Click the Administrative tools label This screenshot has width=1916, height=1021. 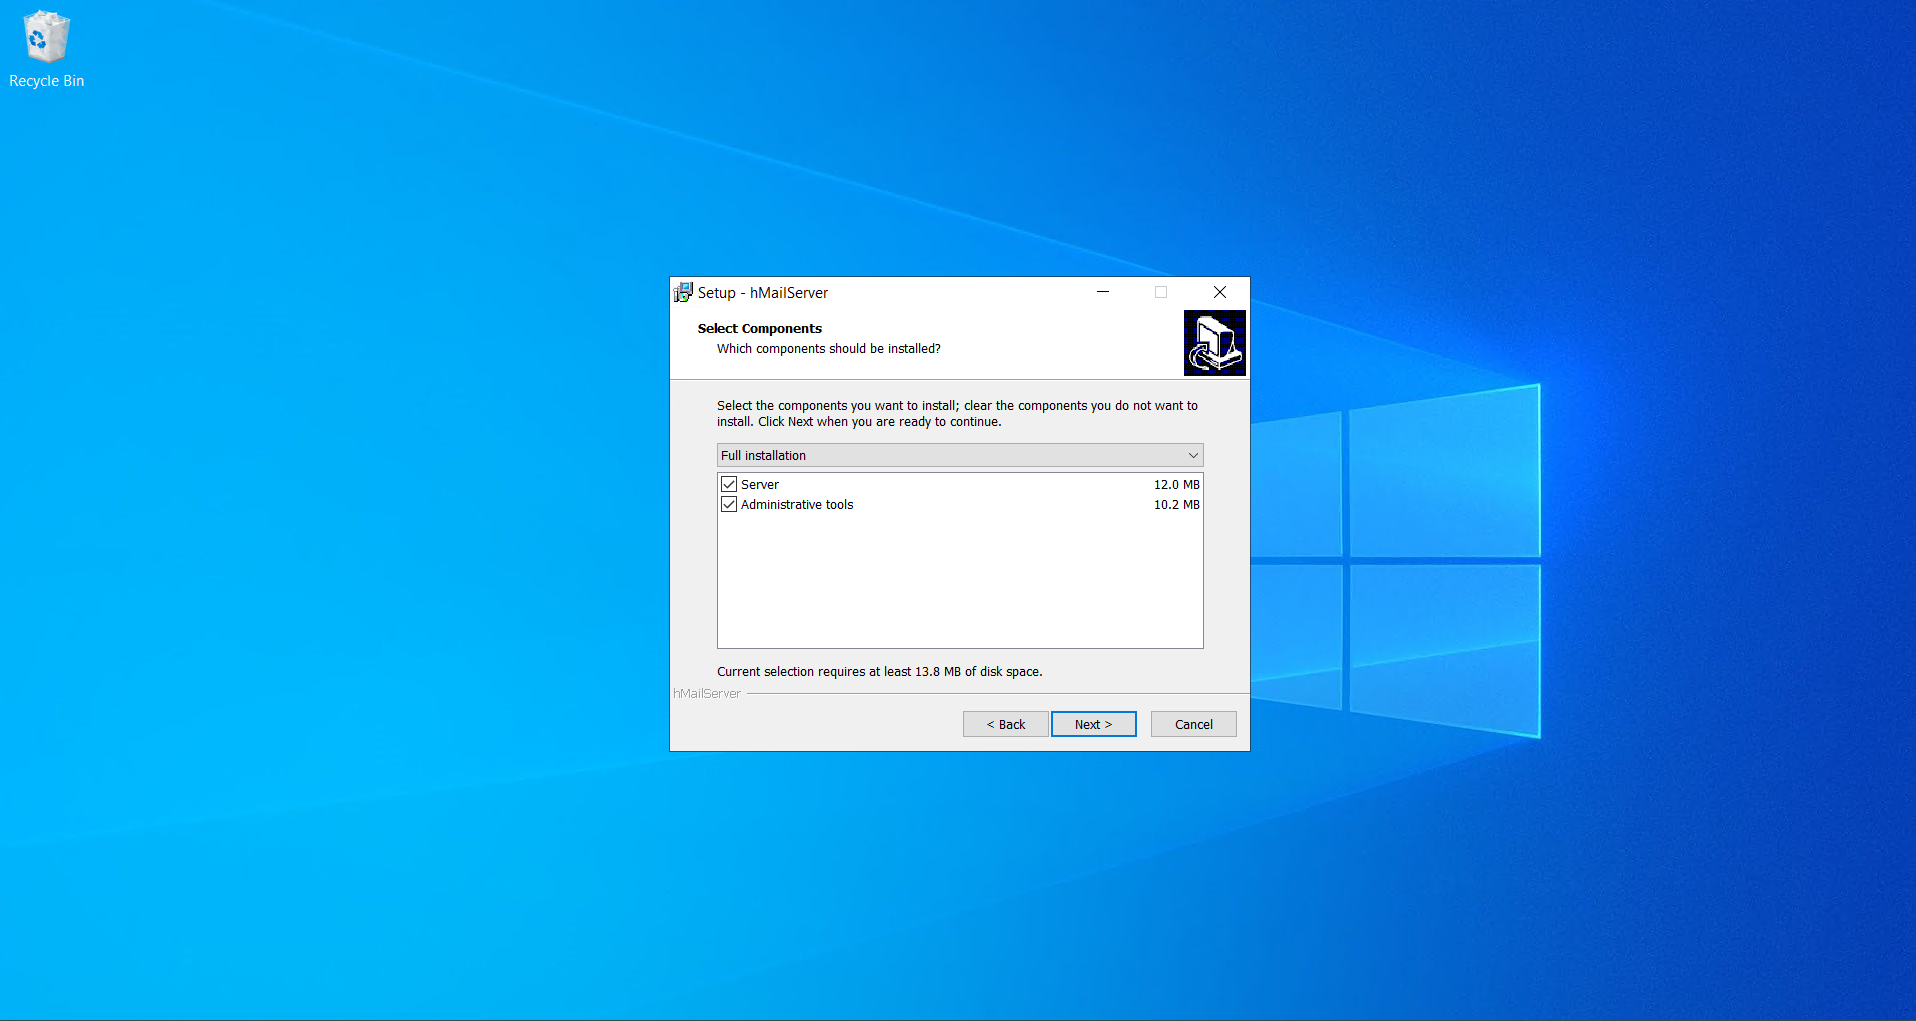click(x=797, y=504)
